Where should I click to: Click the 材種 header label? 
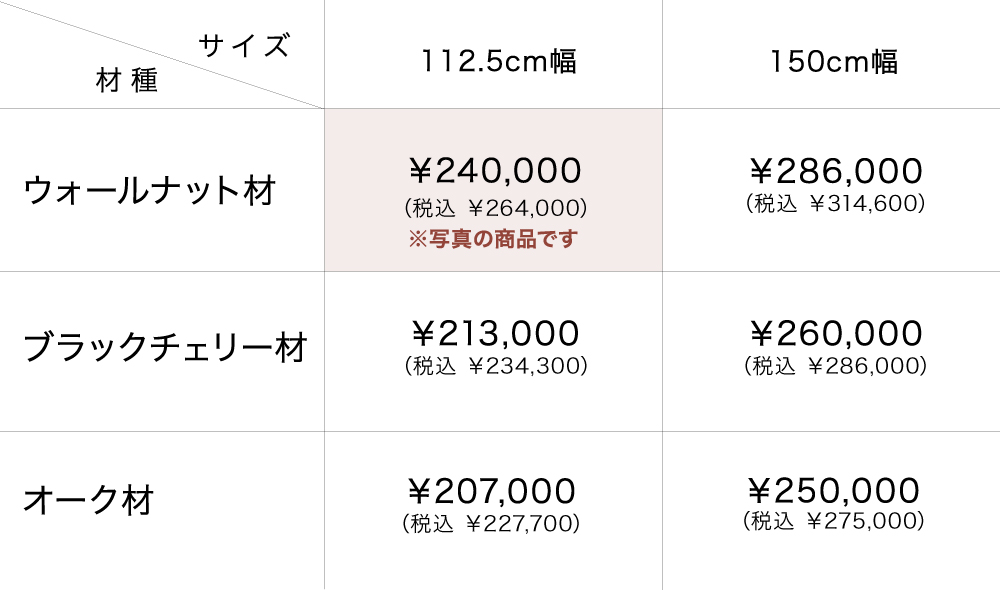[x=127, y=82]
